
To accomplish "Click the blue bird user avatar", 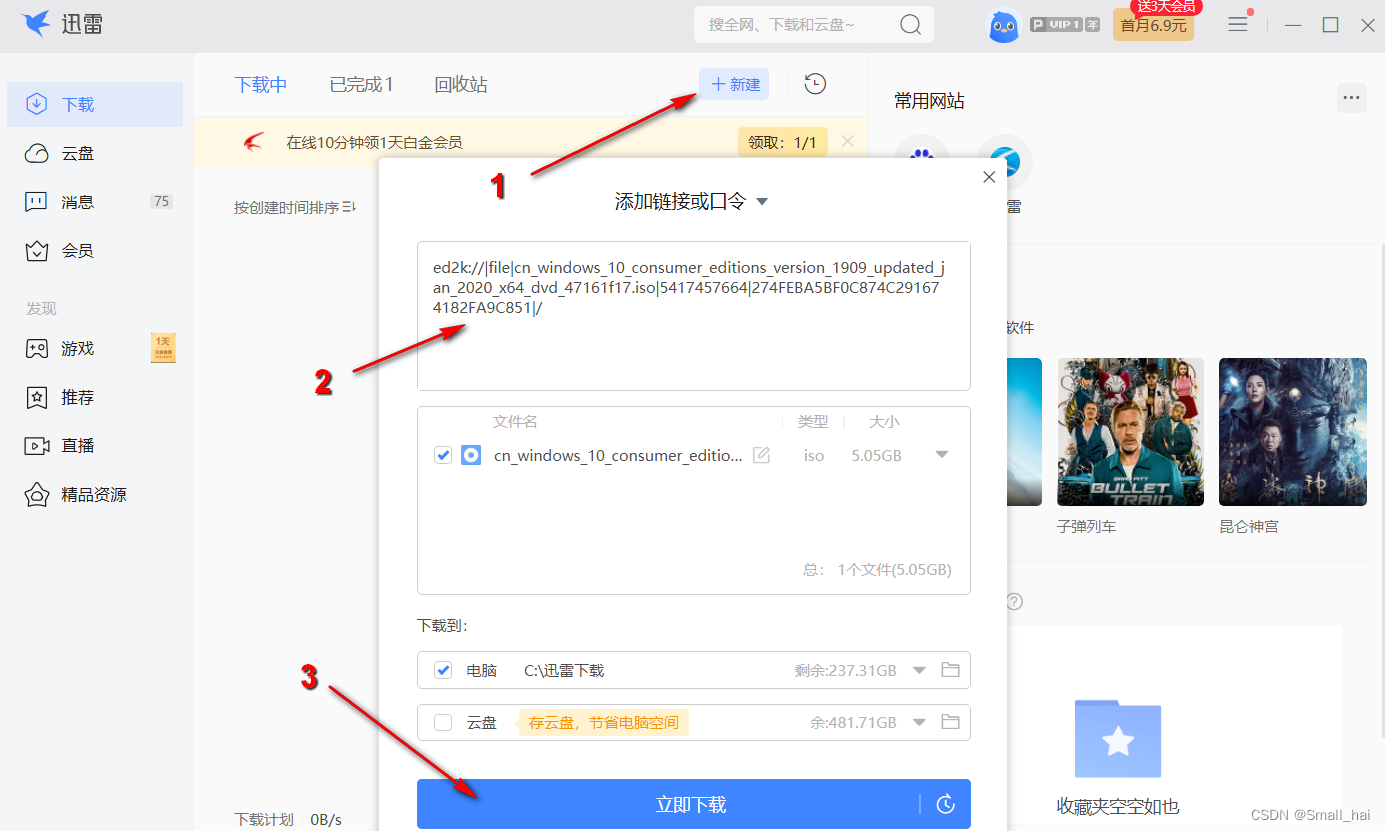I will tap(1004, 25).
